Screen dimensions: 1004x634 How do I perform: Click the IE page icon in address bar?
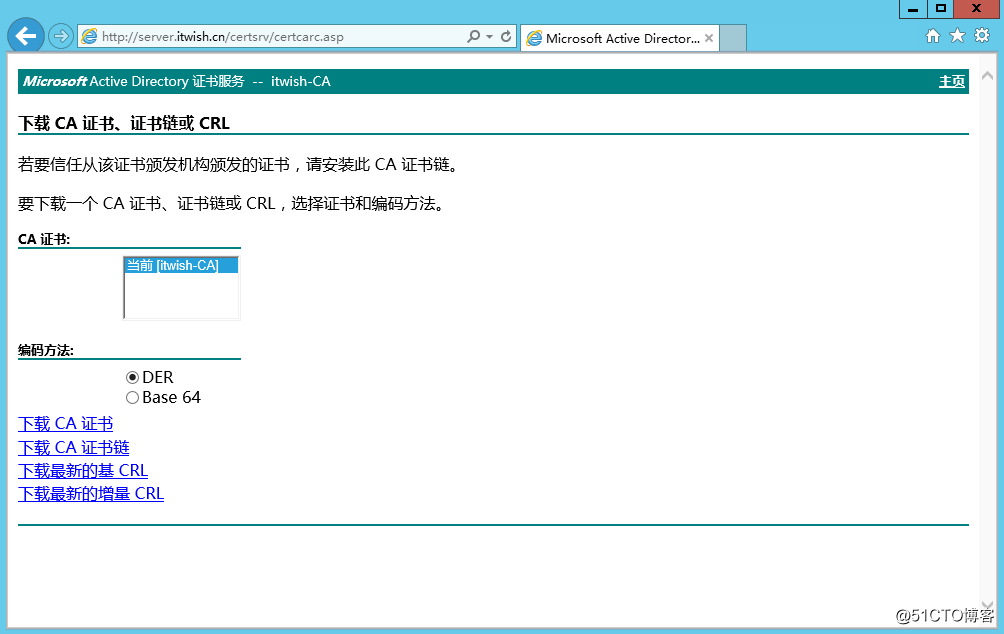[90, 37]
